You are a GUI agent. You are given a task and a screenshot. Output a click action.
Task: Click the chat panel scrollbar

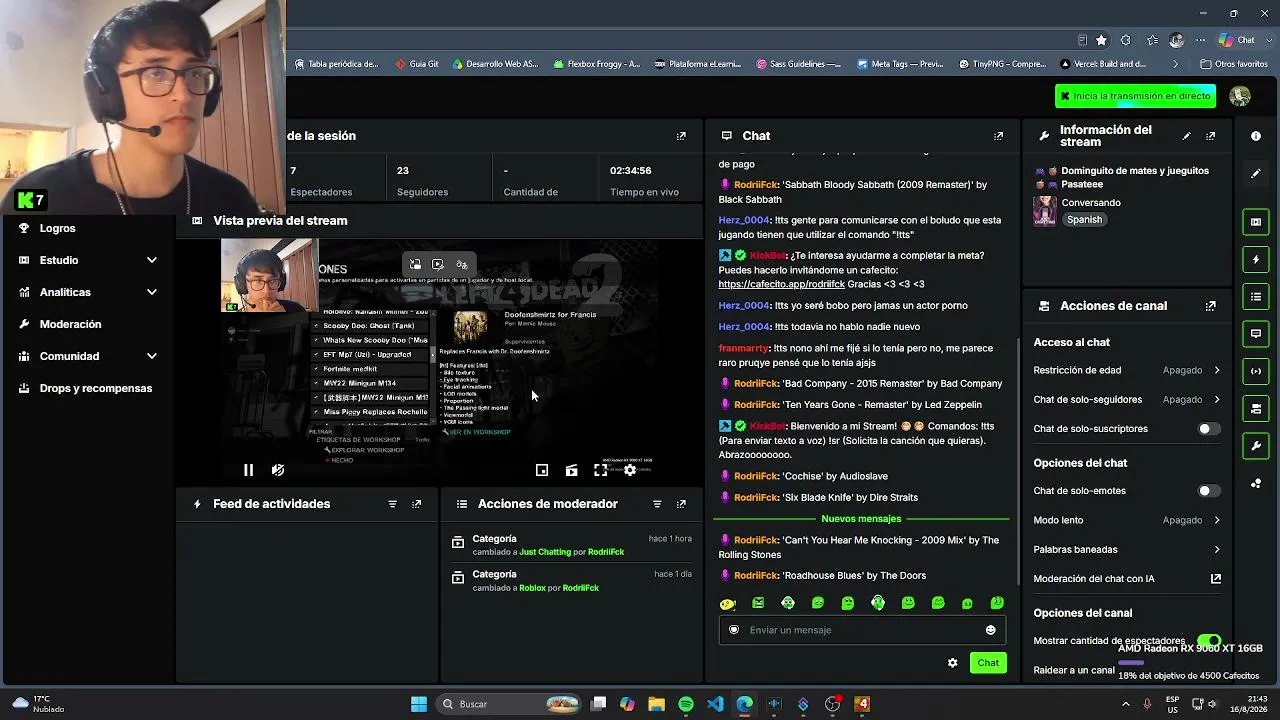(1017, 460)
